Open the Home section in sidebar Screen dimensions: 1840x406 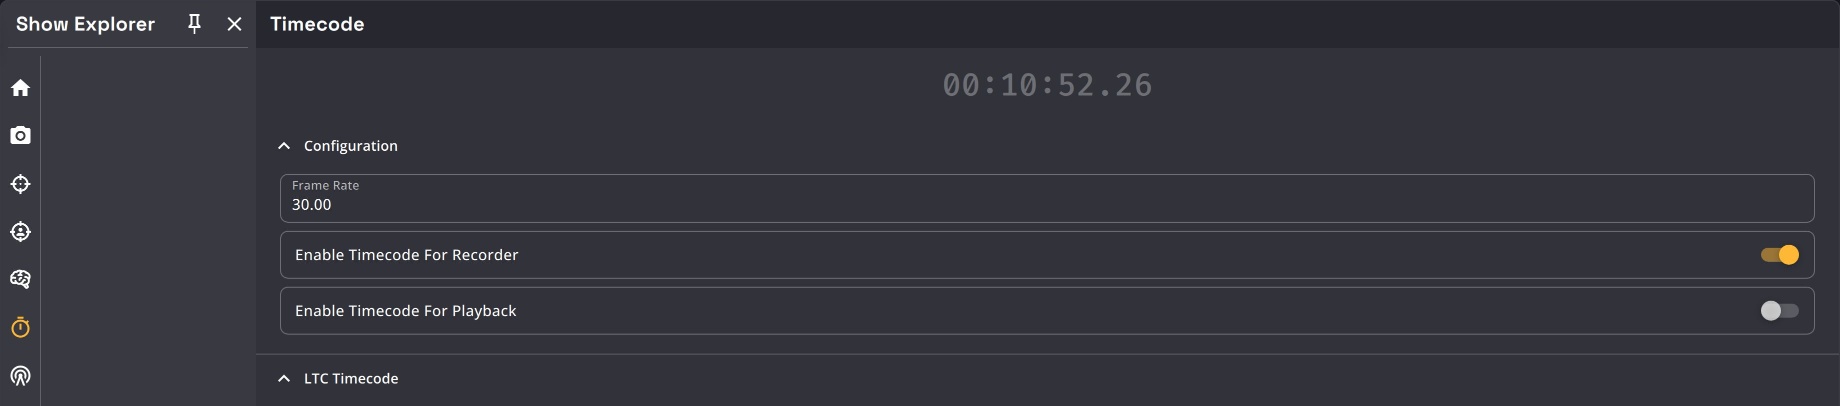pos(20,88)
